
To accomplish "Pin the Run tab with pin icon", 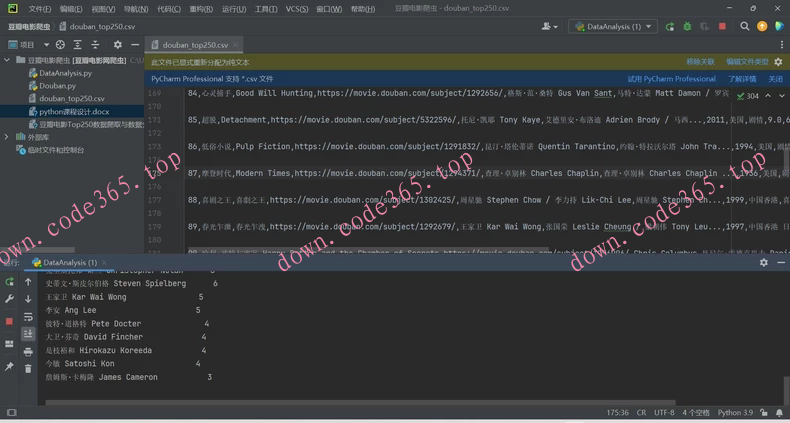I will click(x=10, y=368).
